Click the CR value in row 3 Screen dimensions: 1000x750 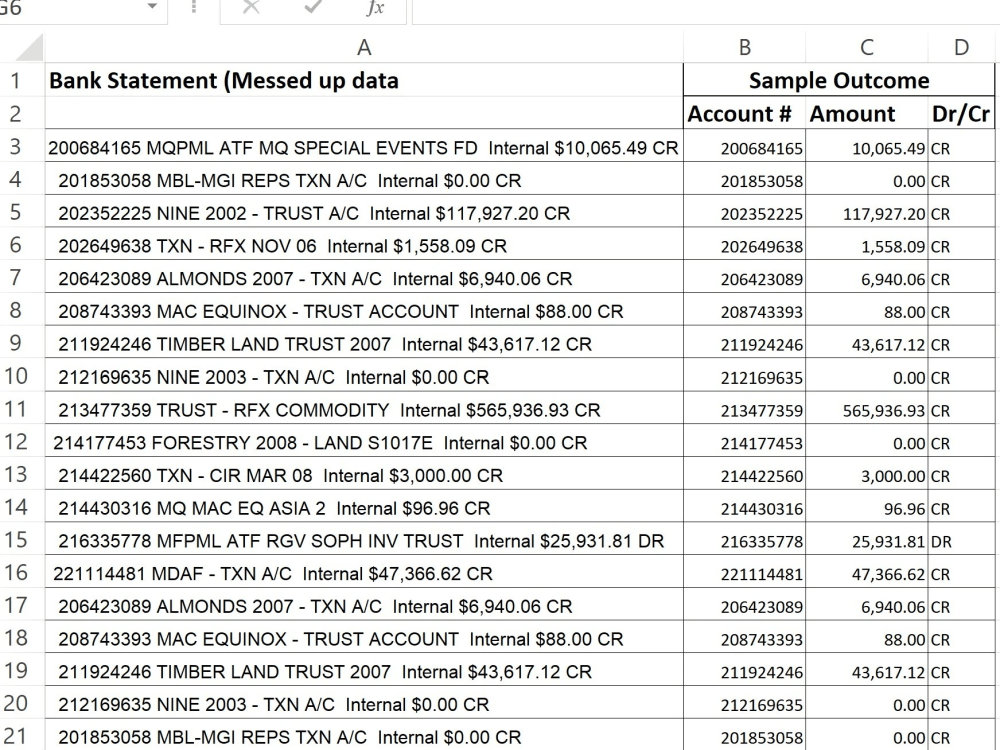click(961, 146)
